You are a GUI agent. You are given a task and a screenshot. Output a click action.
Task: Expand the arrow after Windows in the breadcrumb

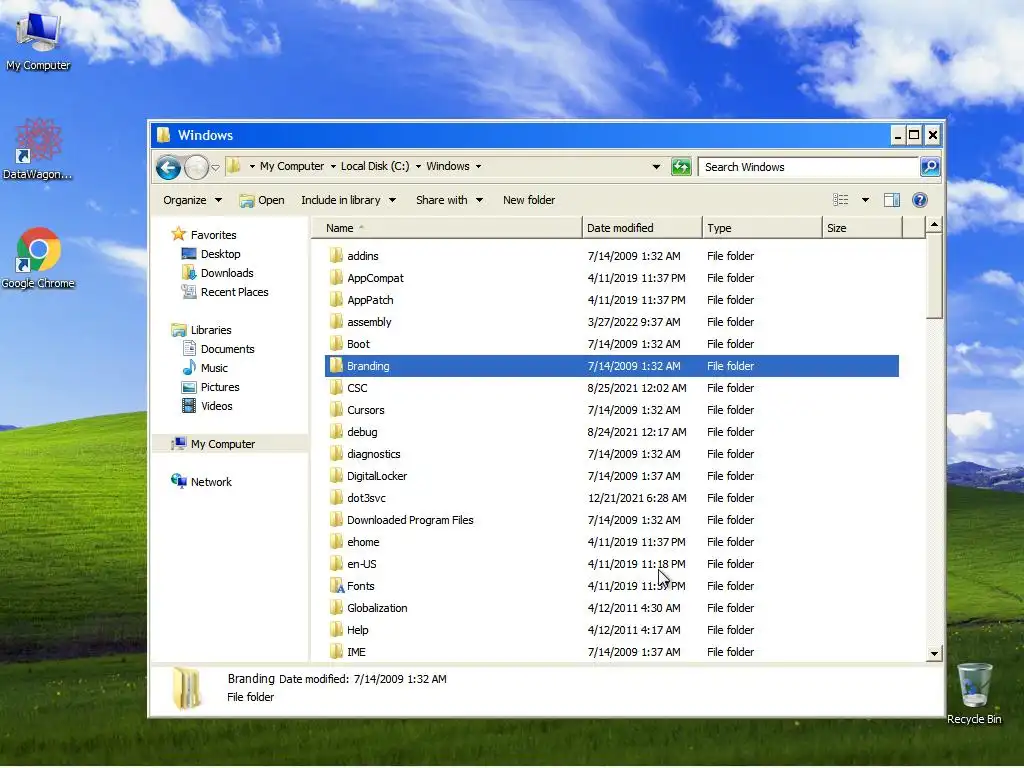479,167
